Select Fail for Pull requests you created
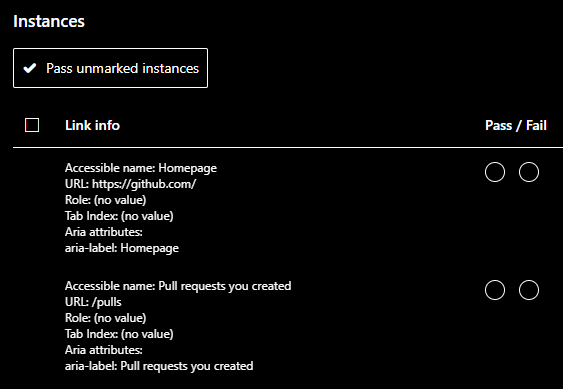The height and width of the screenshot is (389, 563). click(529, 290)
